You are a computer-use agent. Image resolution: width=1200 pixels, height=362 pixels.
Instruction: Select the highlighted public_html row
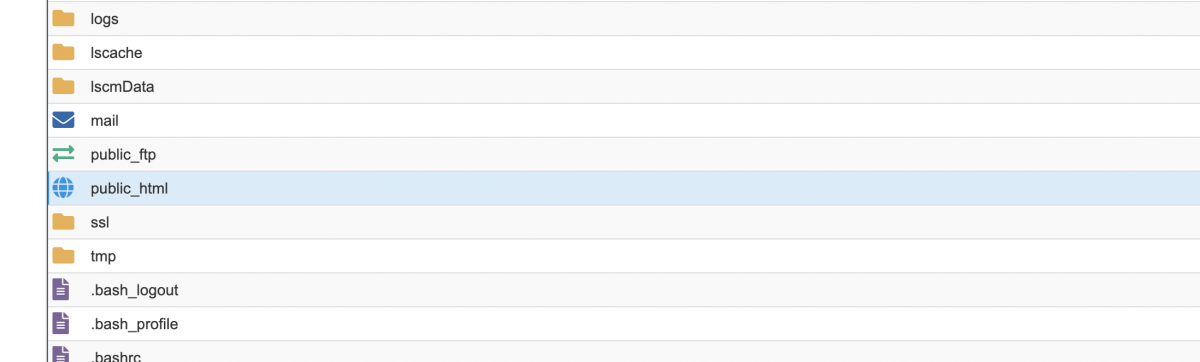coord(623,188)
